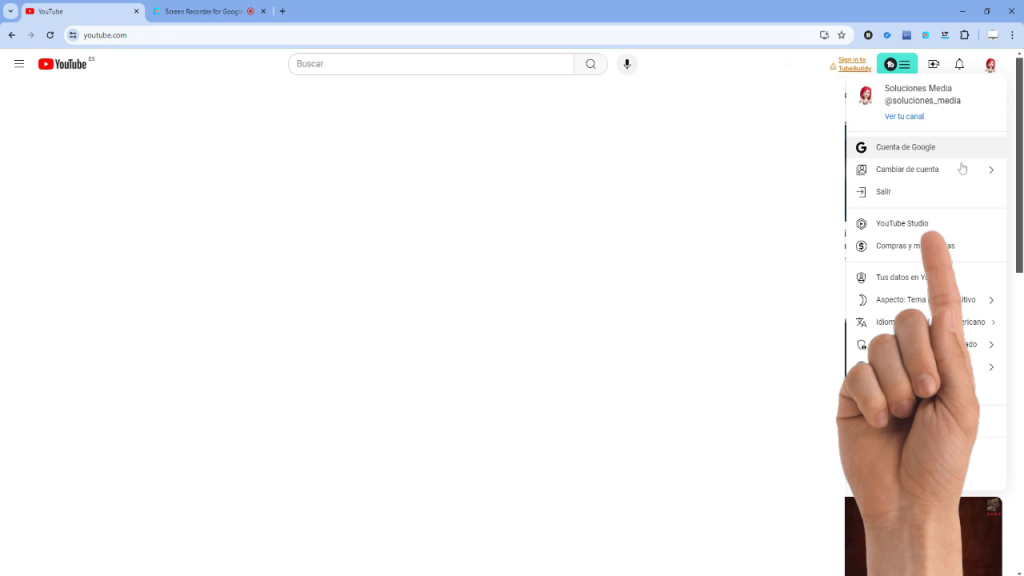Open the notifications bell
Screen dimensions: 1024x576
959,64
